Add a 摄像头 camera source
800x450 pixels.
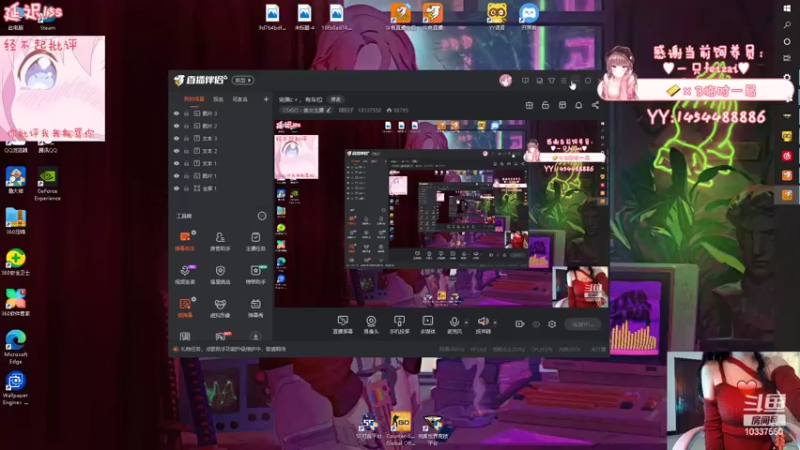(x=371, y=324)
